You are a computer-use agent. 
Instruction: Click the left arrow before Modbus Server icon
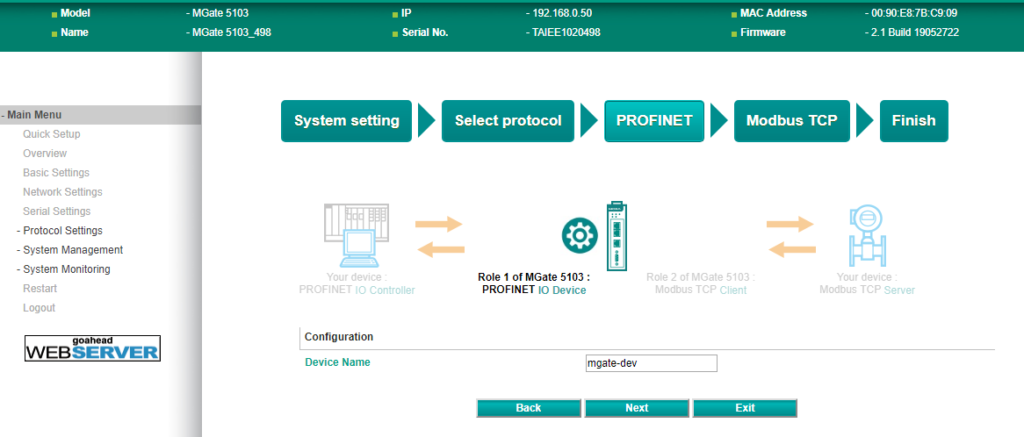pos(792,250)
